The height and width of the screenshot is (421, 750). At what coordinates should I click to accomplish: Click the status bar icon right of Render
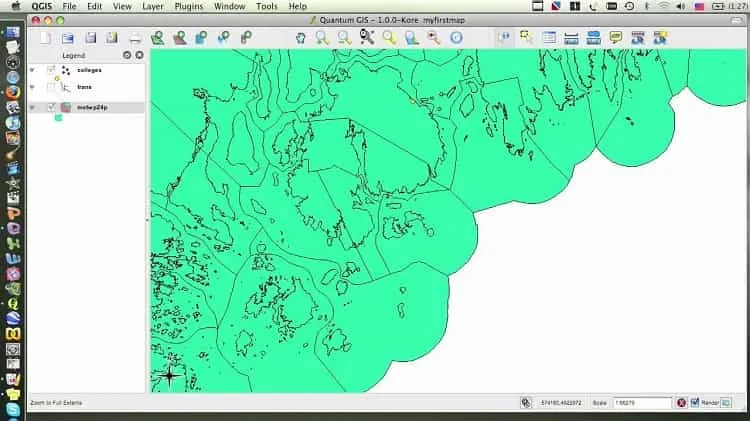pos(726,403)
